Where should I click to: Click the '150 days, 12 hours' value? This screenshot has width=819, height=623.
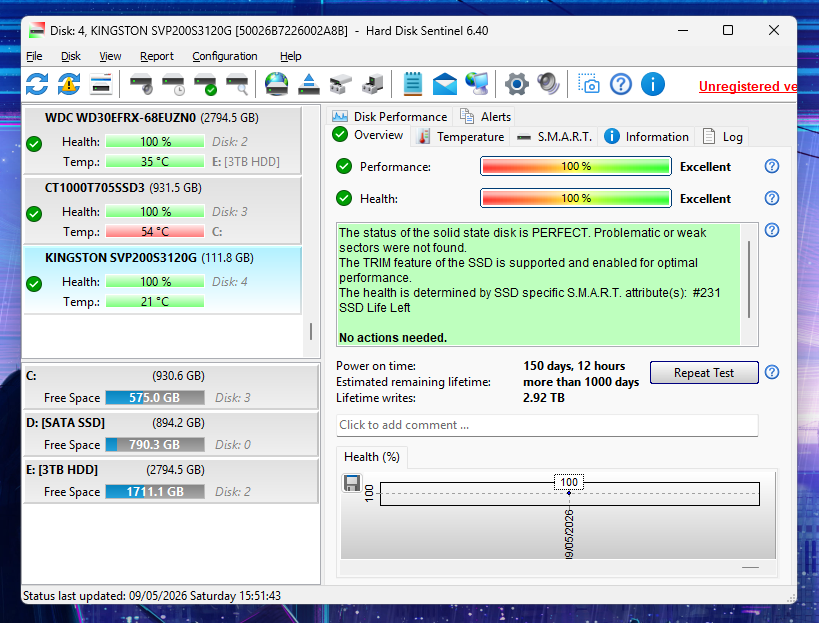(x=574, y=366)
